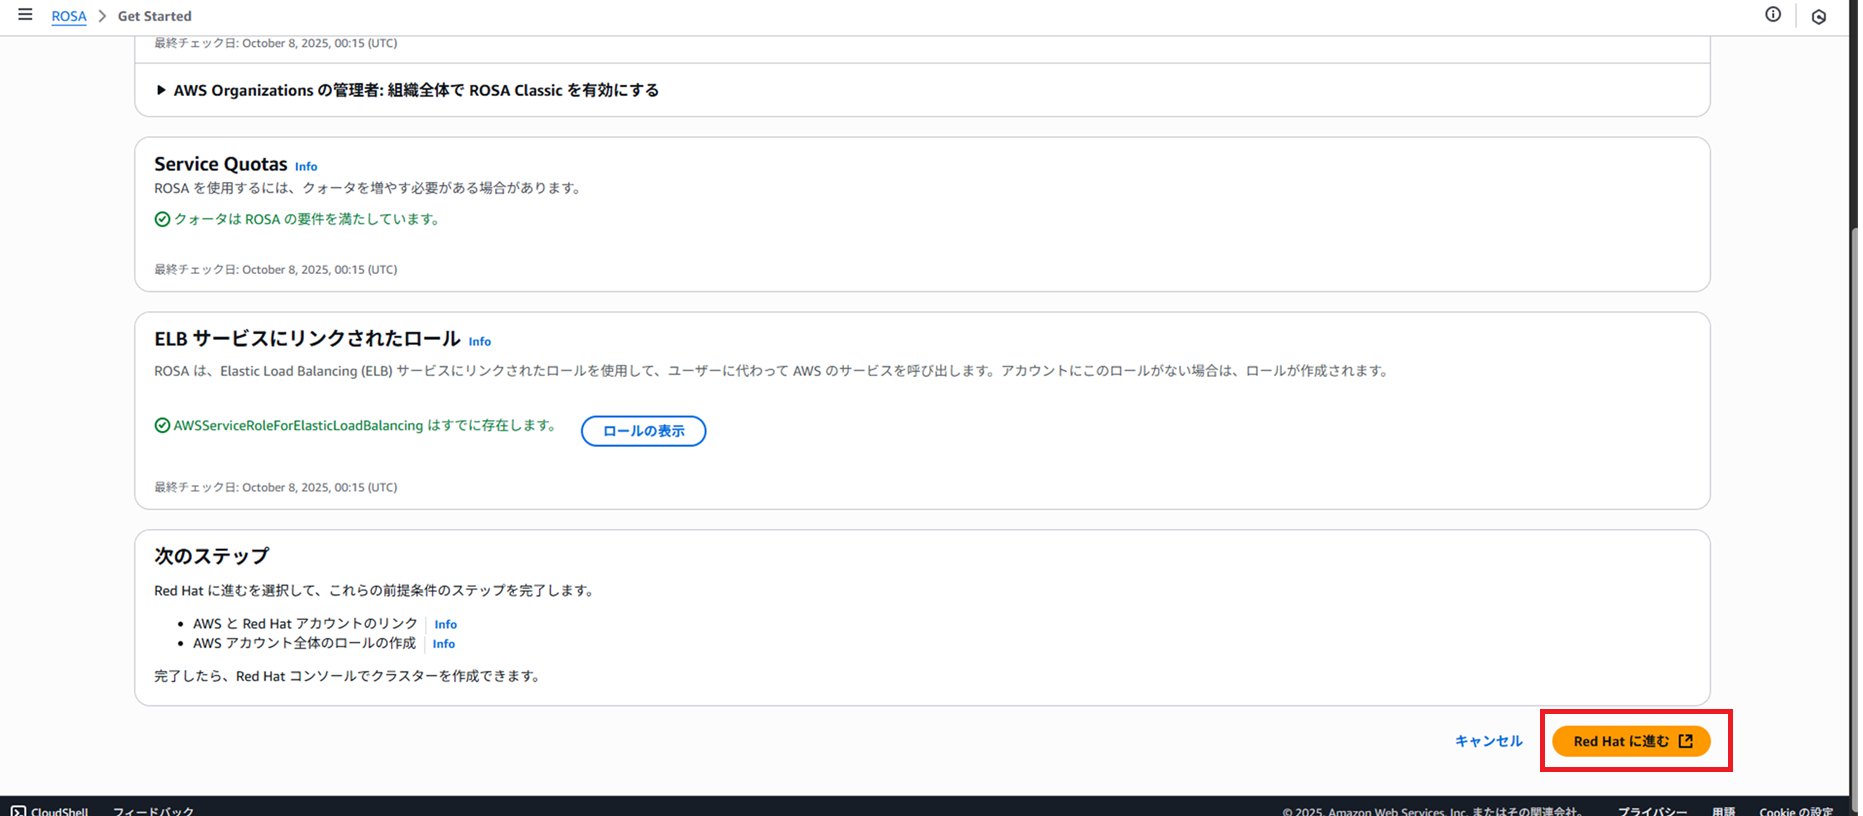This screenshot has width=1863, height=816.
Task: Open フィードバック in the footer
Action: (x=153, y=810)
